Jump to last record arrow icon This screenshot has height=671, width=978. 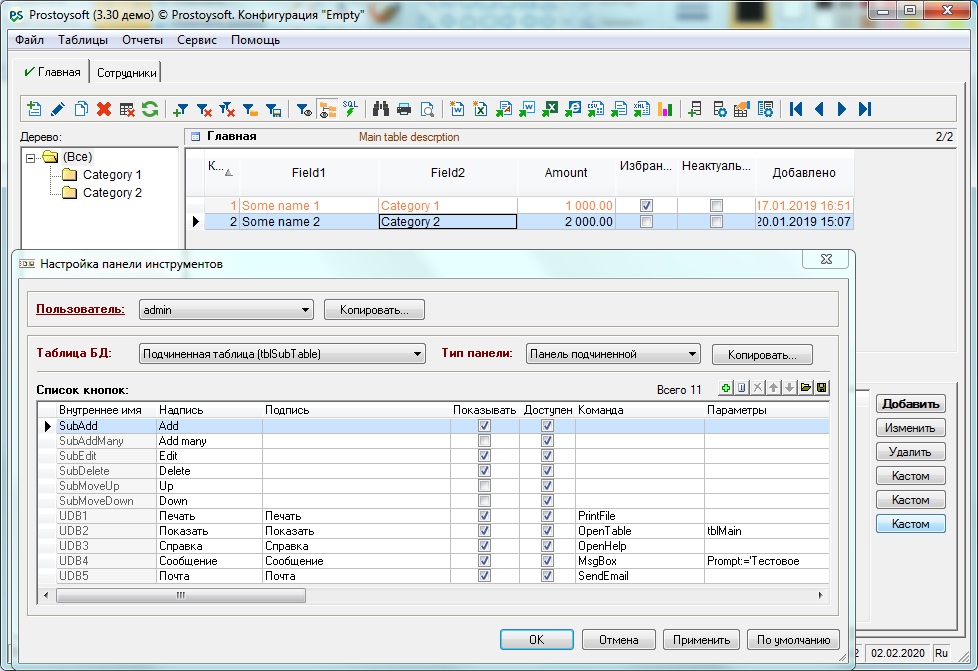(x=865, y=109)
